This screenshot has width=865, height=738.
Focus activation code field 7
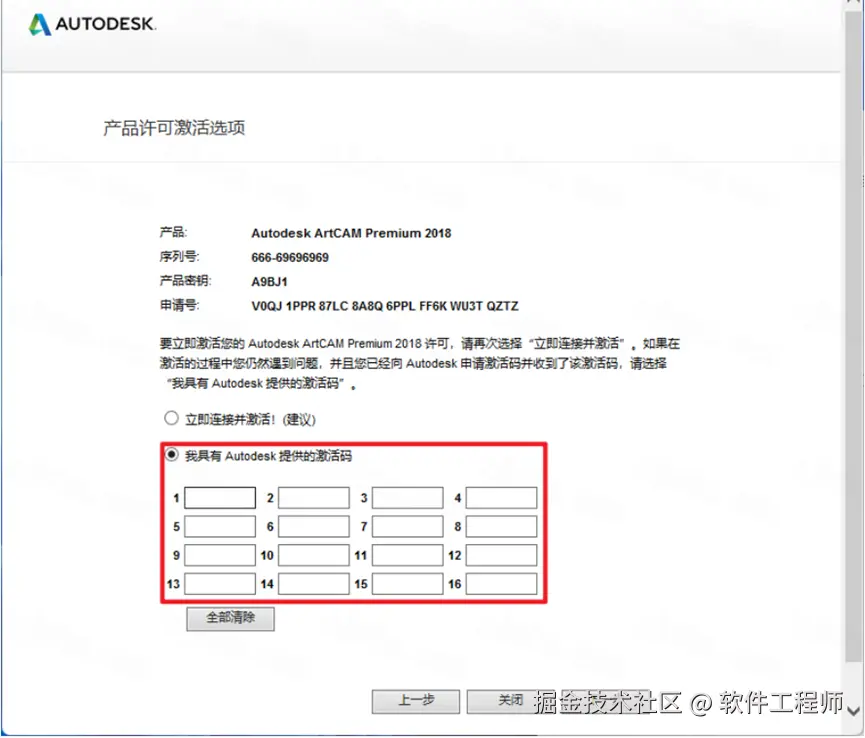pos(407,526)
